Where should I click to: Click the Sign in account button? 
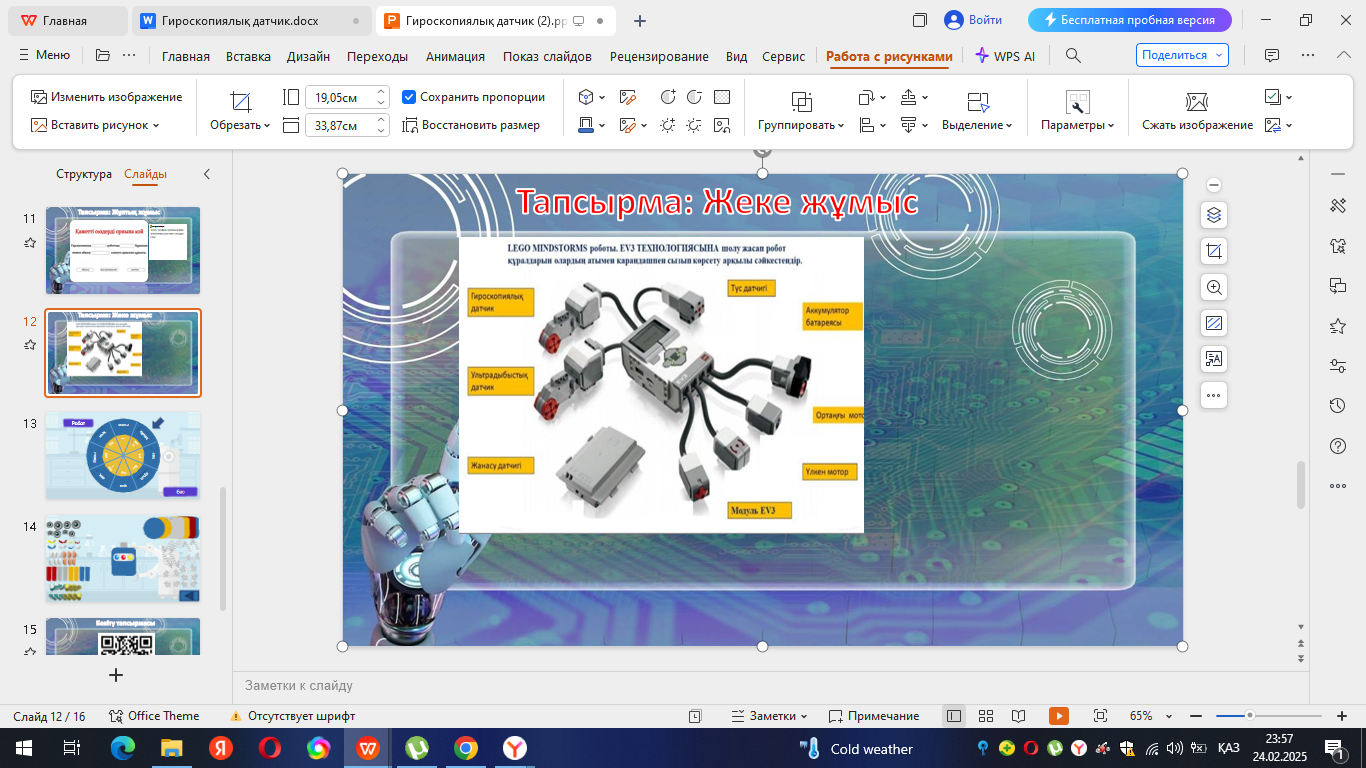coord(973,20)
